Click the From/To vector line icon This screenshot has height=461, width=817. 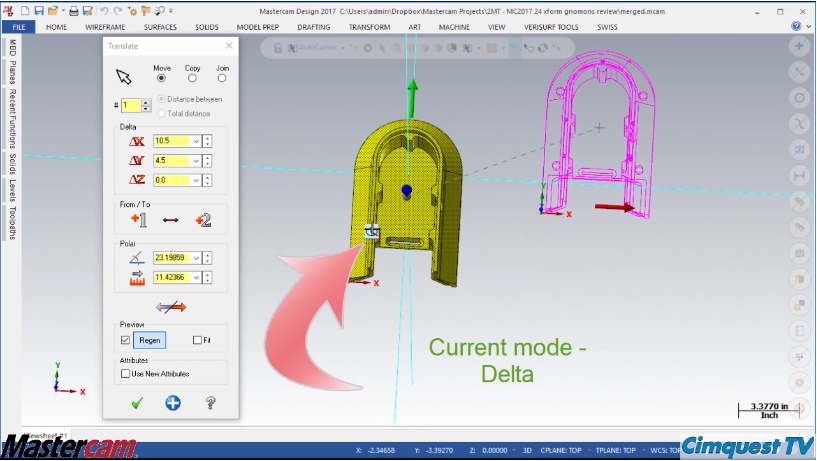click(170, 220)
